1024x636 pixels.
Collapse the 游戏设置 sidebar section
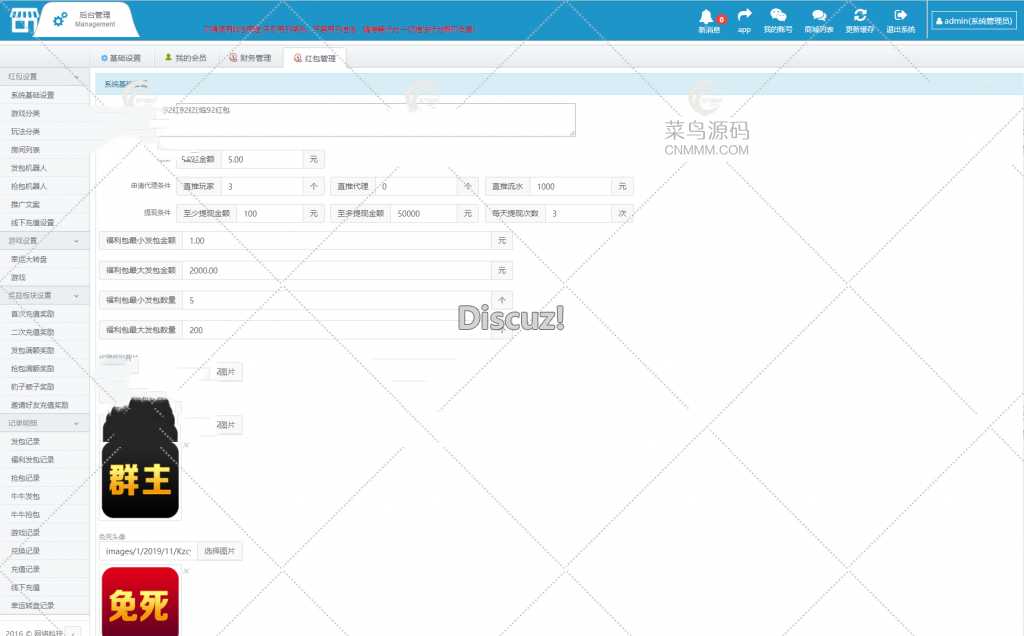point(76,241)
